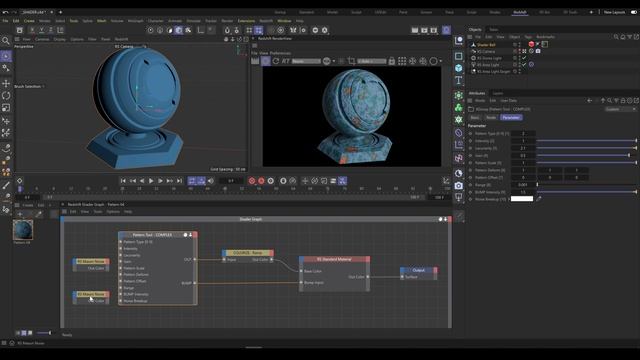640x360 pixels.
Task: Select the Paint brush tool in left toolbar
Action: pos(6,185)
